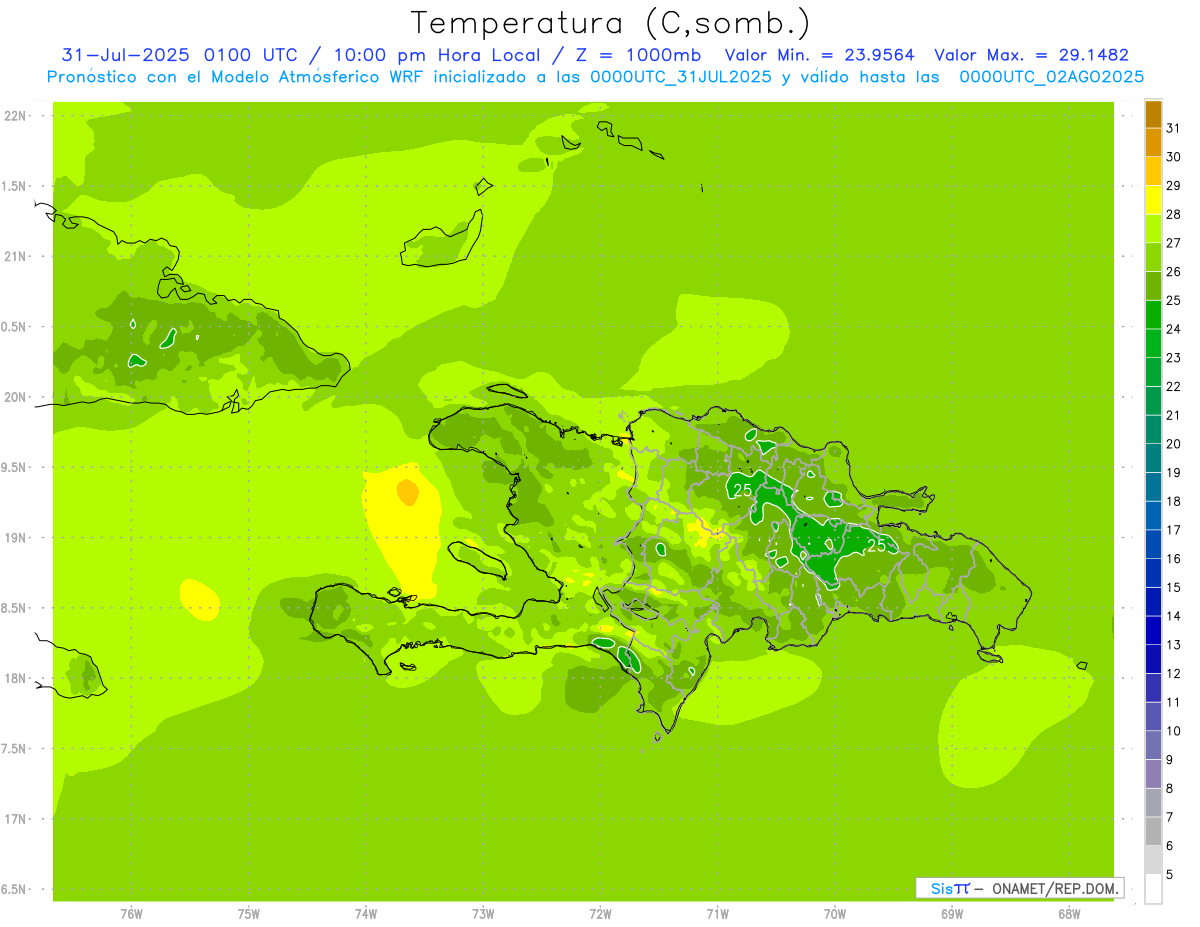Viewport: 1200px width, 927px height.
Task: Click the 22N latitude axis label
Action: pyautogui.click(x=15, y=116)
